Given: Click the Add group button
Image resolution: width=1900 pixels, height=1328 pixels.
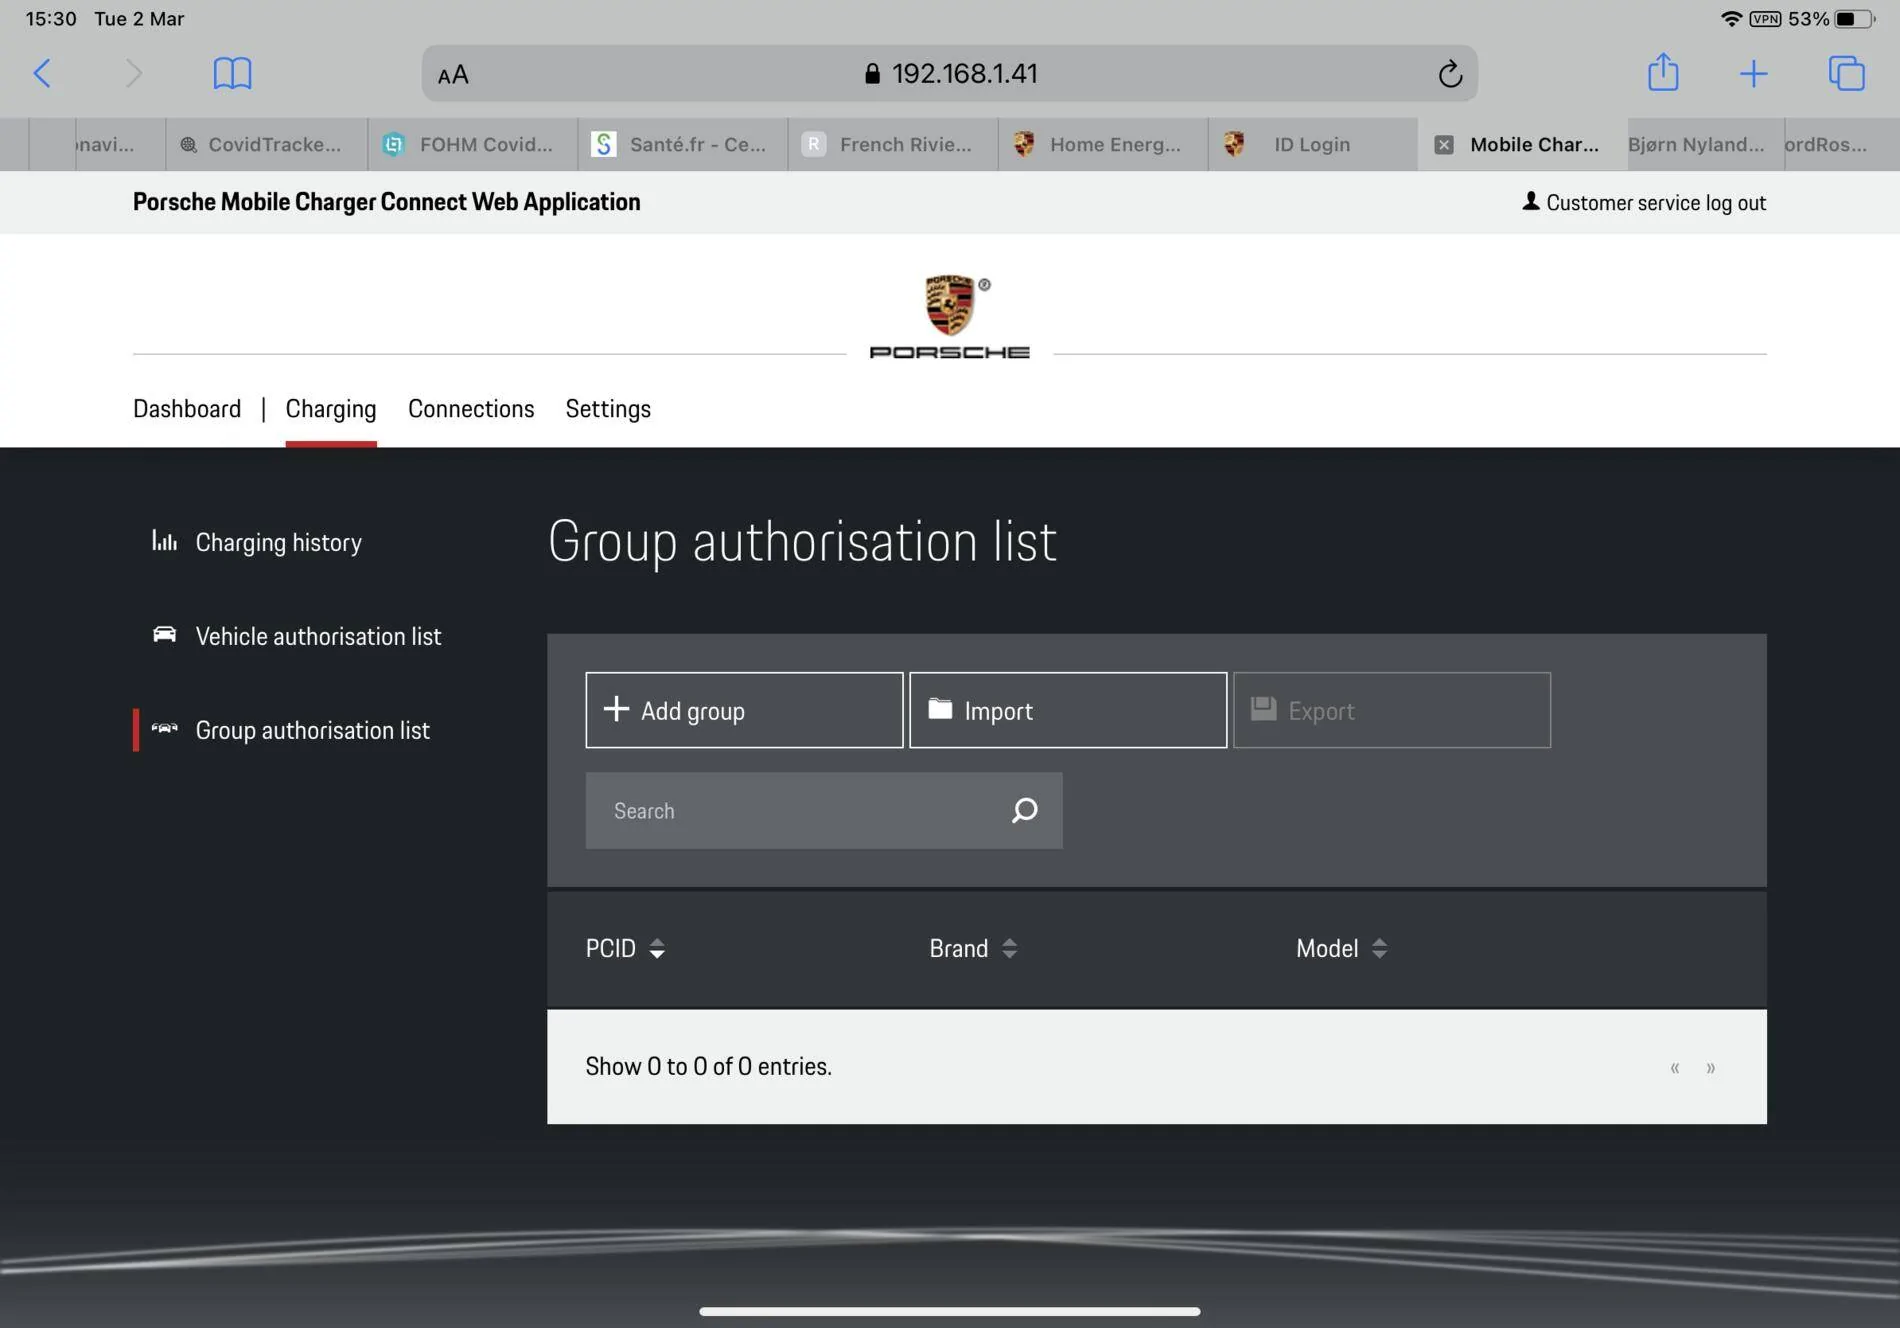Looking at the screenshot, I should (744, 710).
